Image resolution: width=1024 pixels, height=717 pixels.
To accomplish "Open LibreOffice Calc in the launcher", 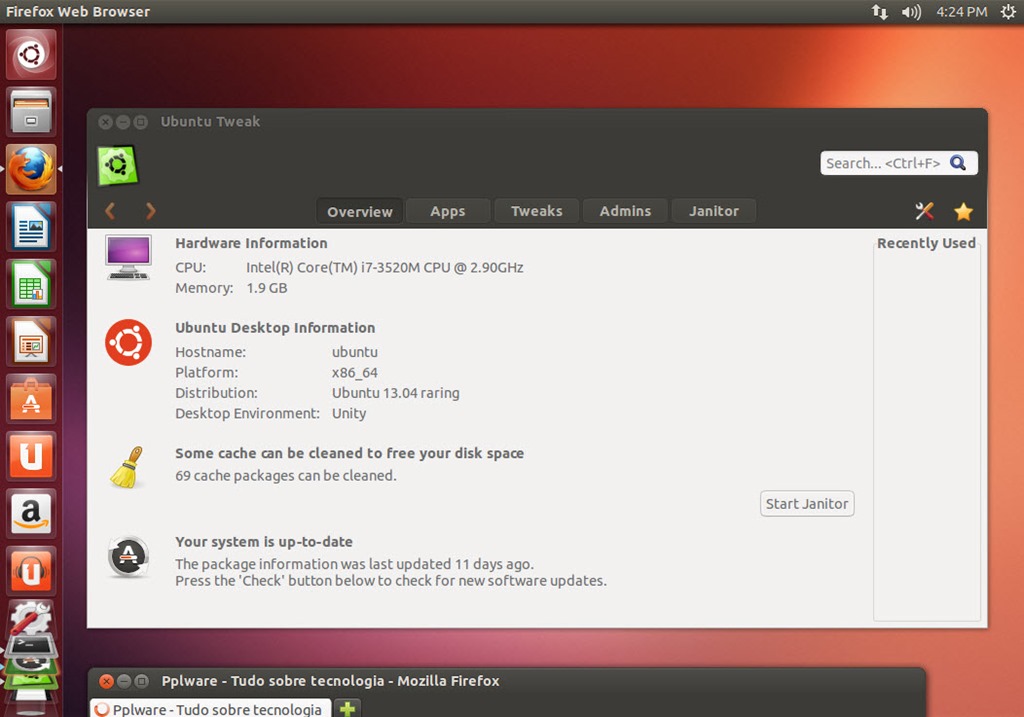I will click(31, 284).
